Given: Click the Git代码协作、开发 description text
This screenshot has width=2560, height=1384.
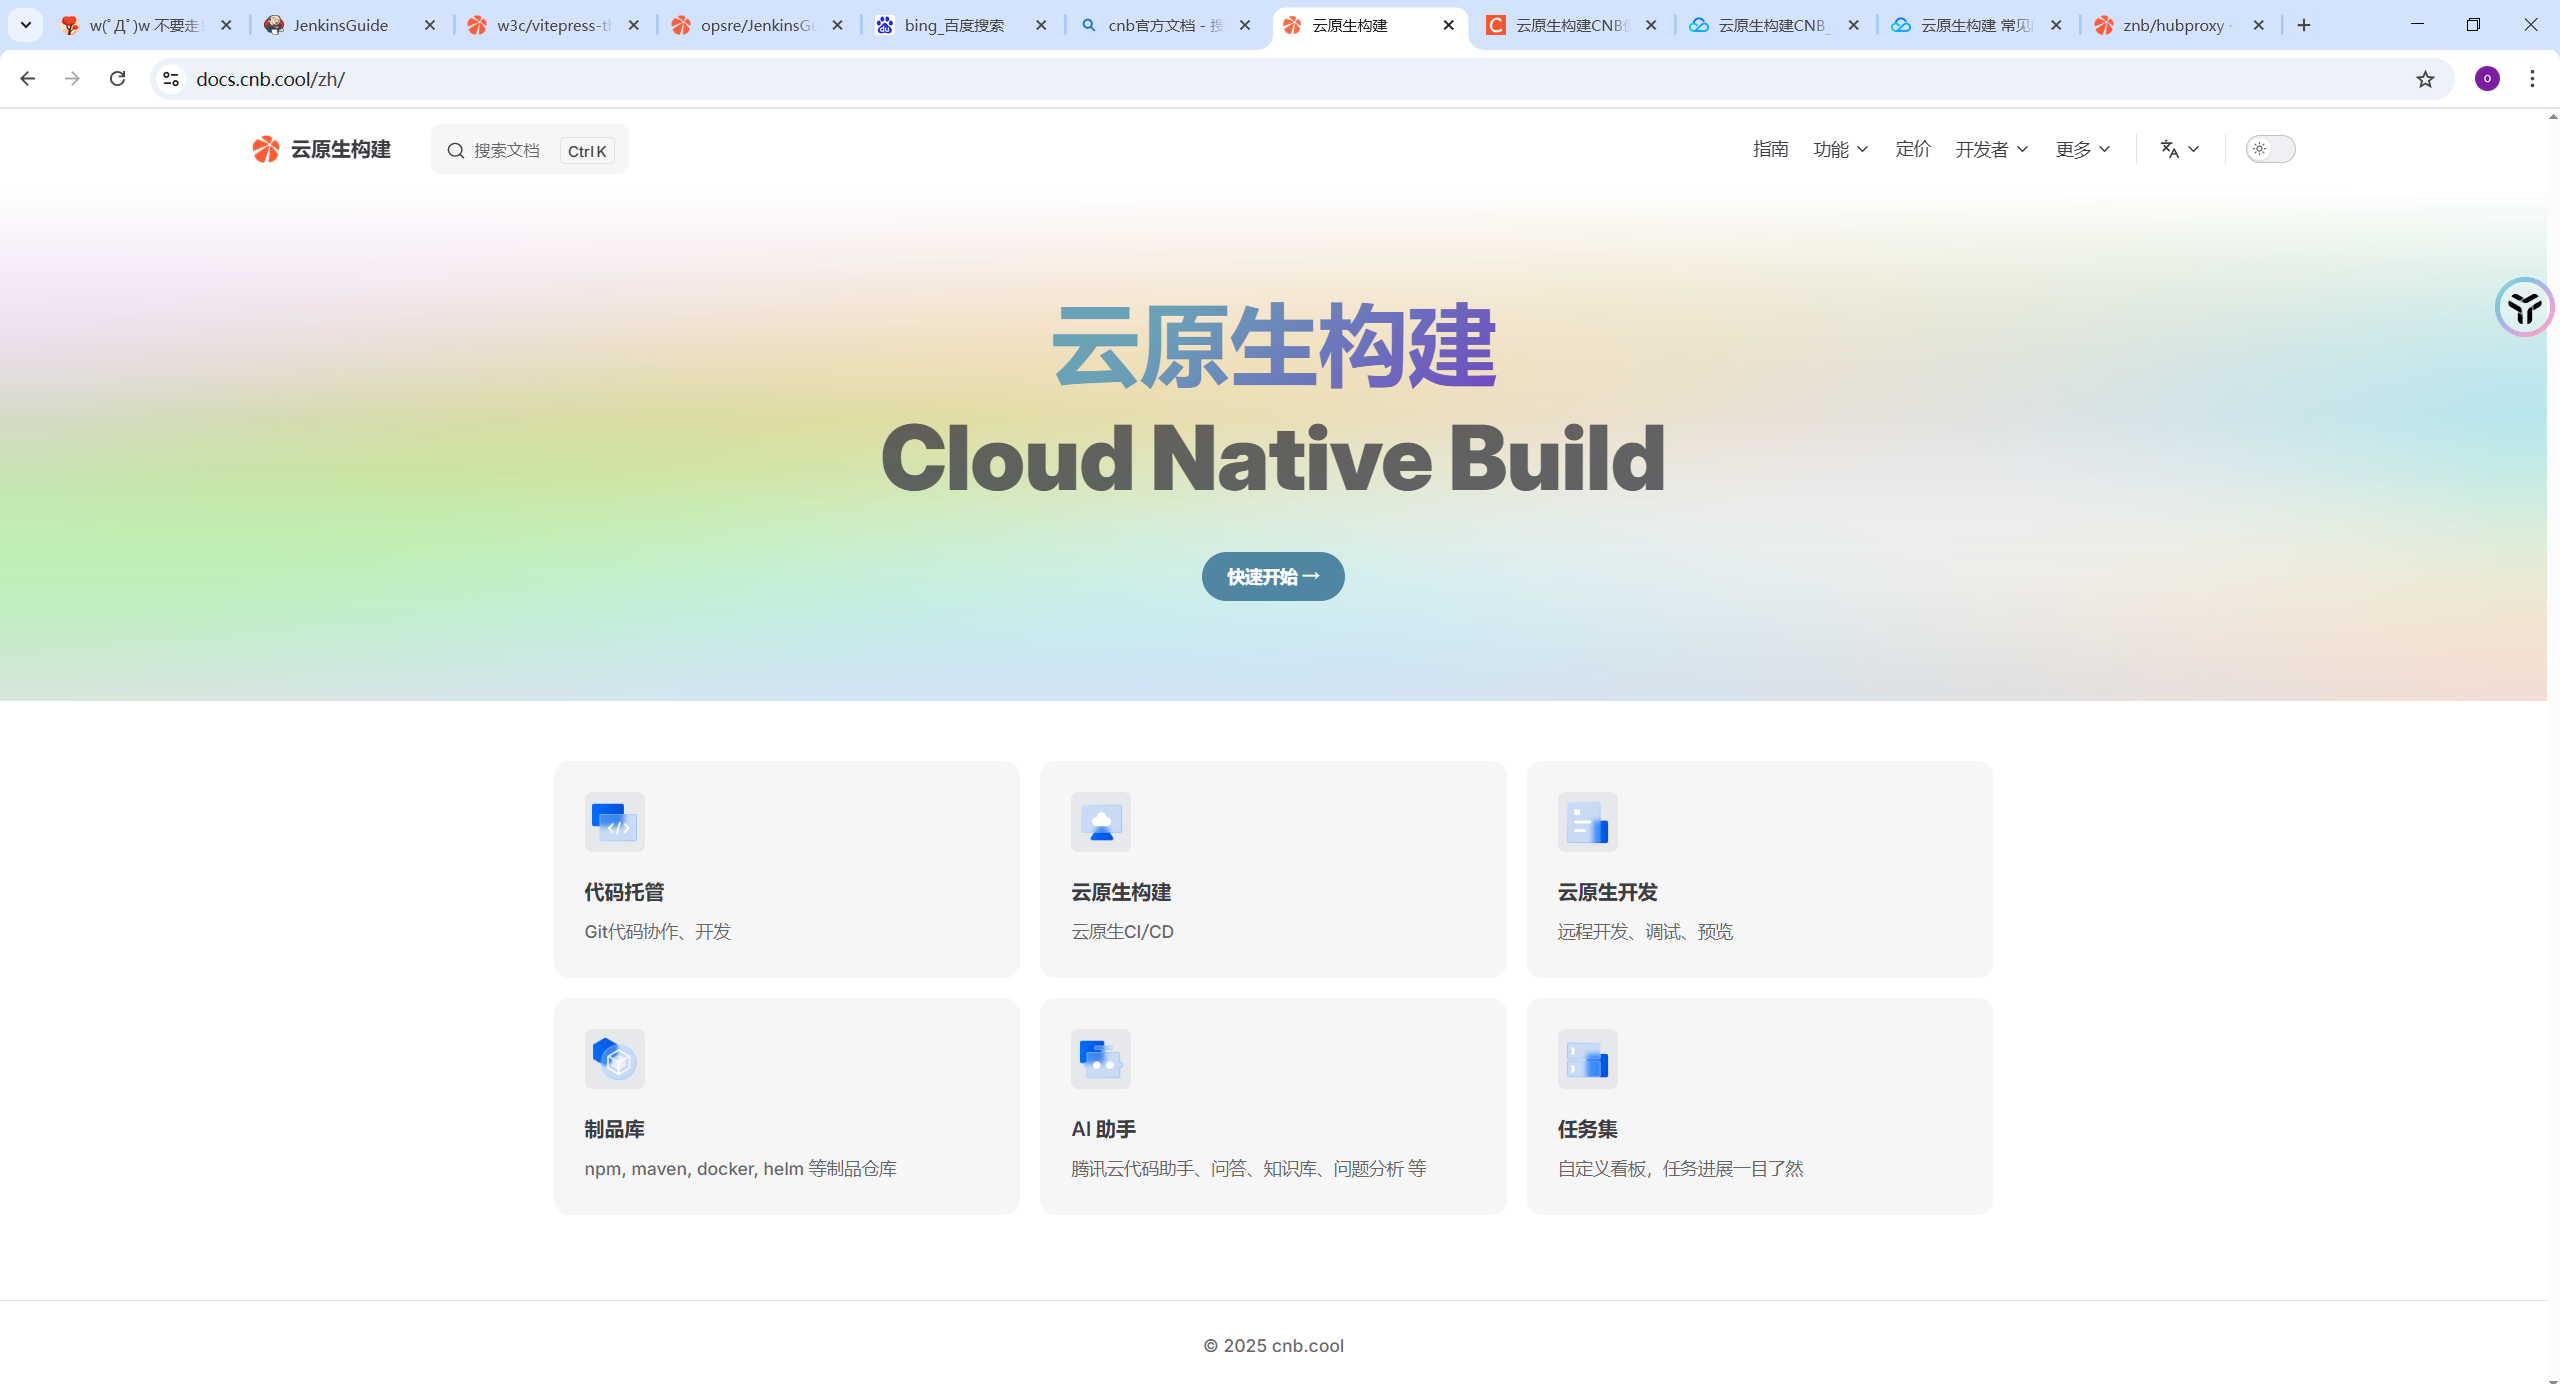Looking at the screenshot, I should coord(658,932).
